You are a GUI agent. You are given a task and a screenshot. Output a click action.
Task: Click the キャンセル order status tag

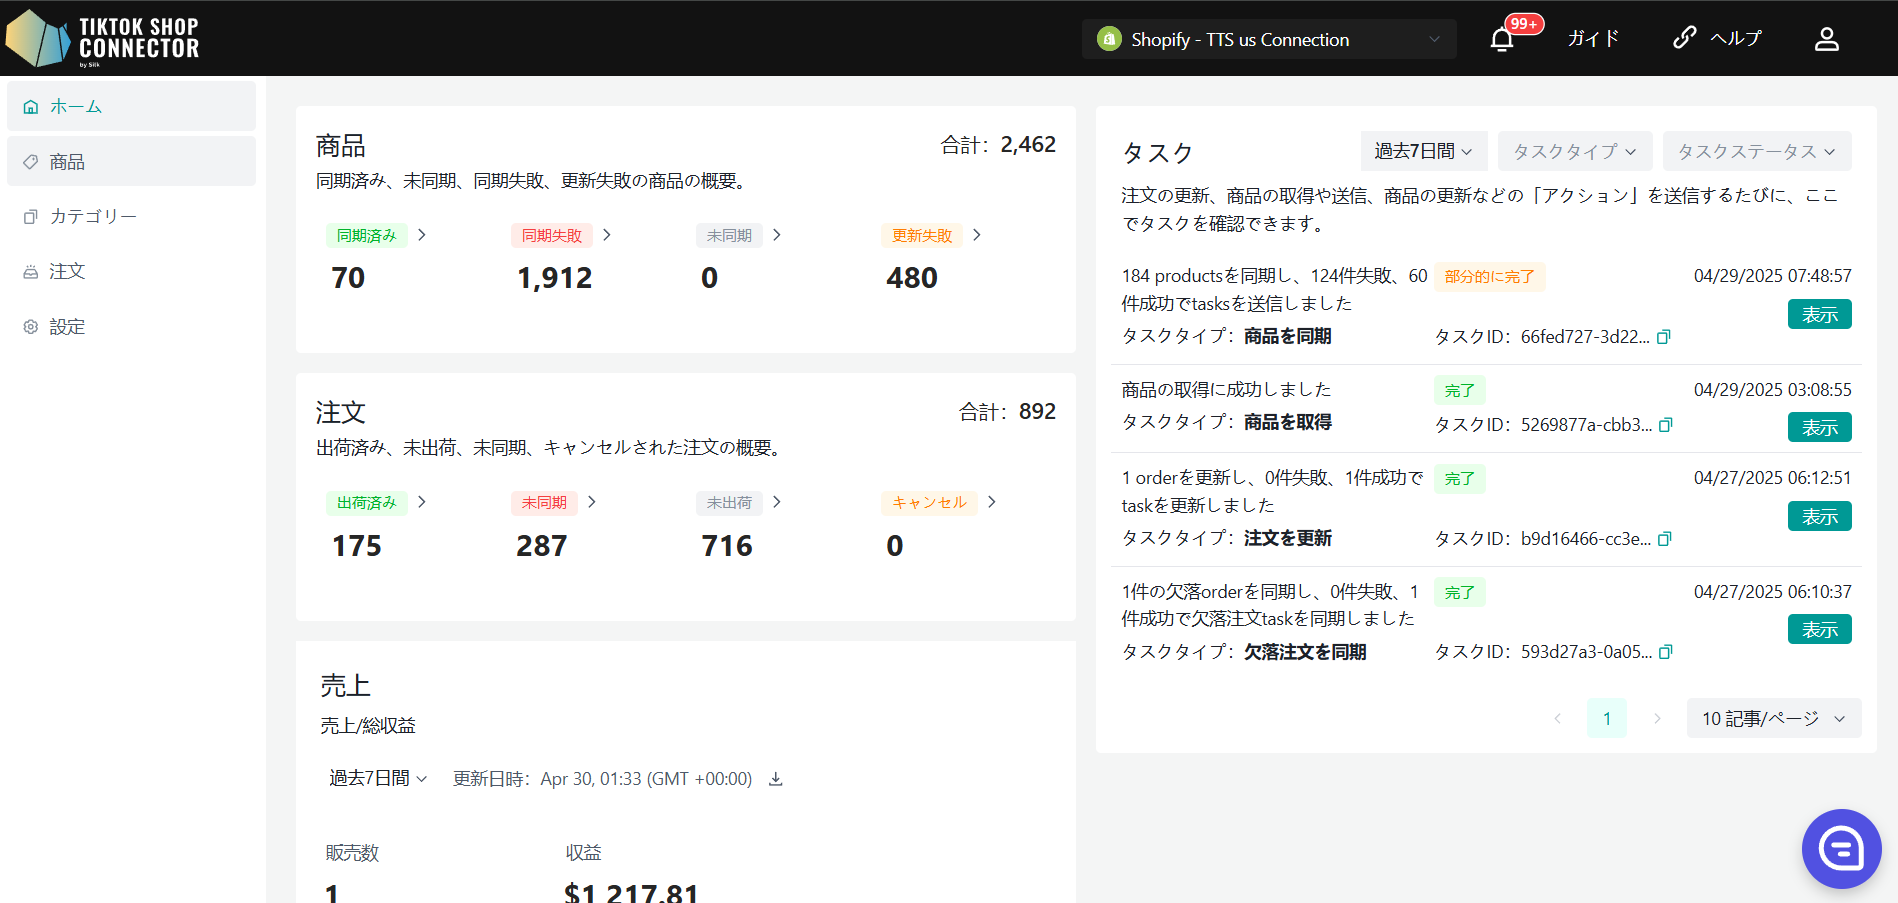pos(929,502)
